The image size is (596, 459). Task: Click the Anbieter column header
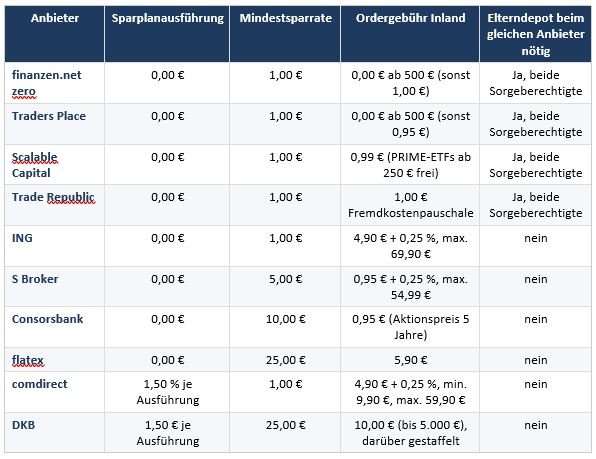pos(55,34)
